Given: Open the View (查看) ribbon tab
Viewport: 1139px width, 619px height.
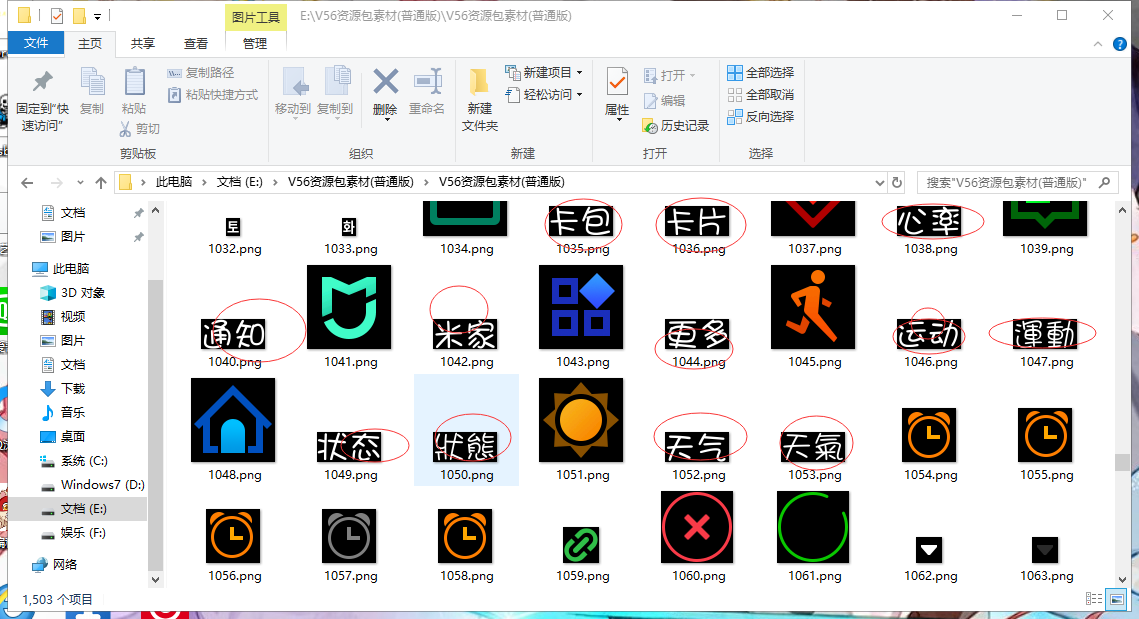Looking at the screenshot, I should tap(196, 44).
